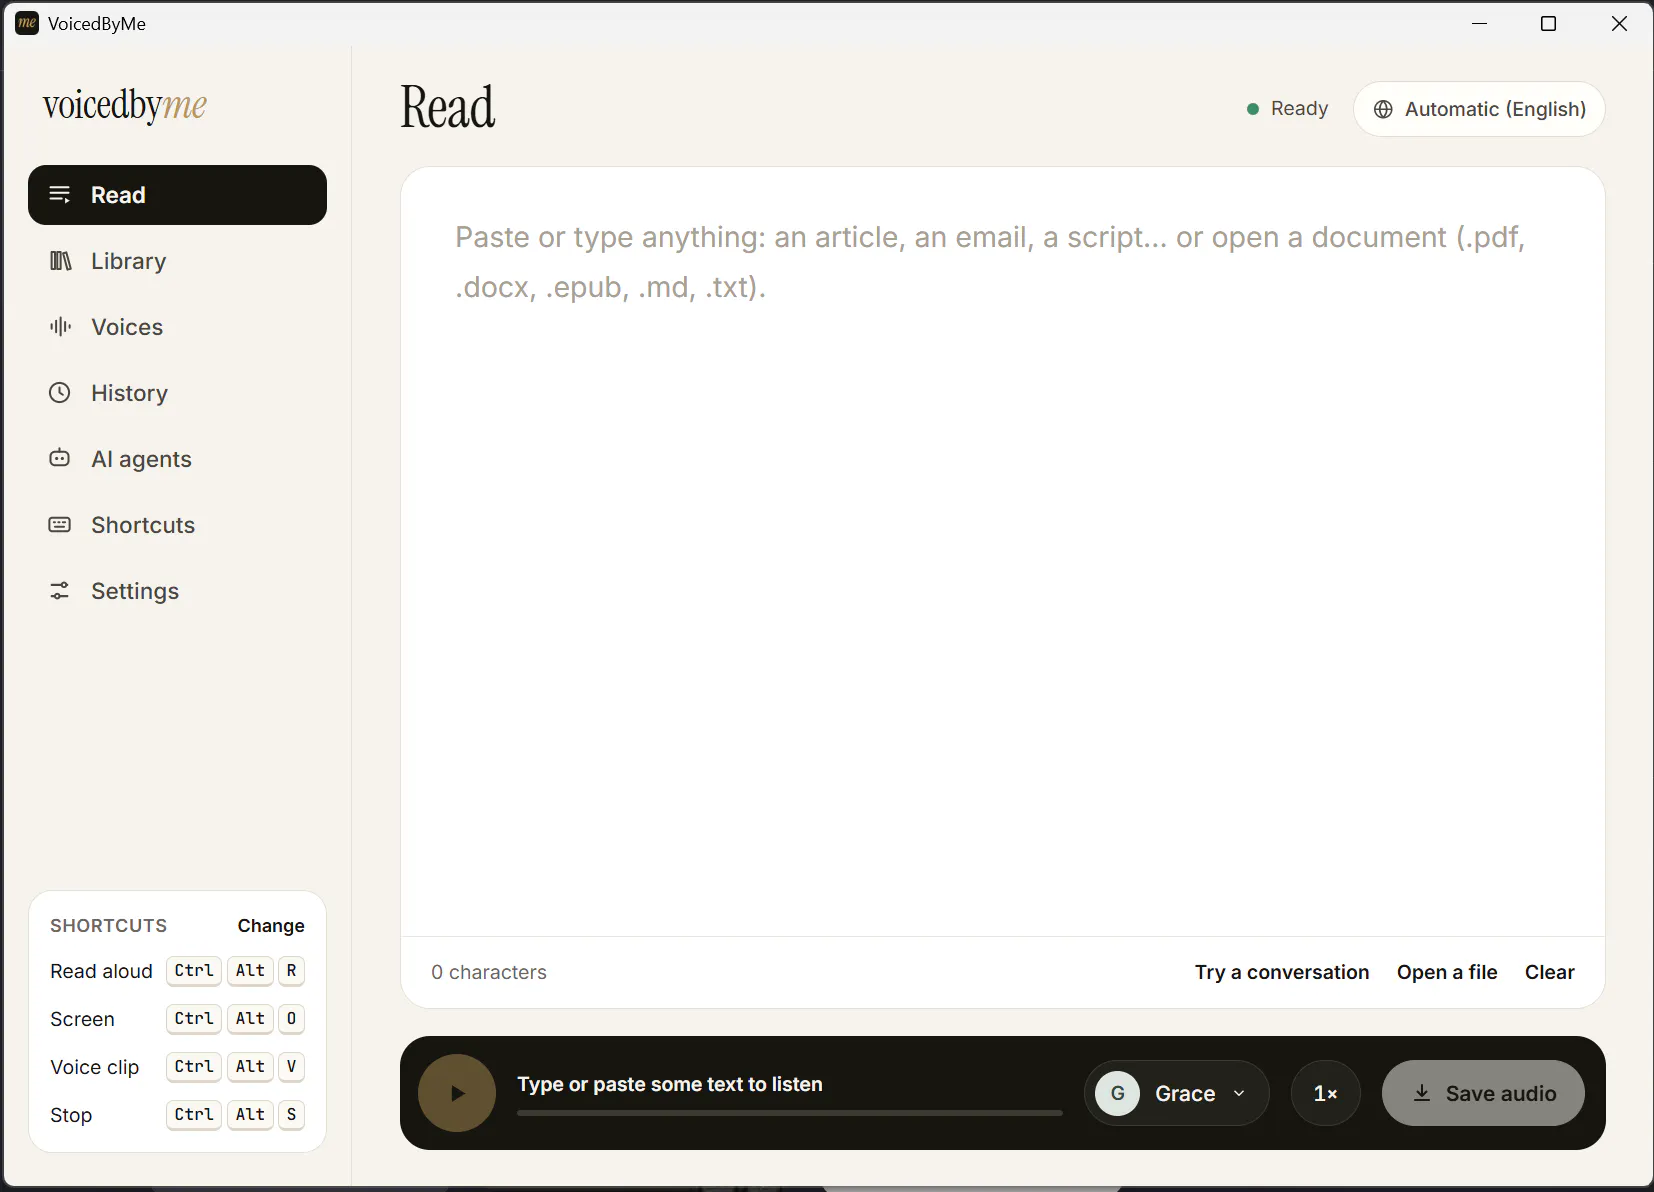Viewport: 1654px width, 1192px height.
Task: Click the VoicedByMe app icon in title bar
Action: (x=27, y=23)
